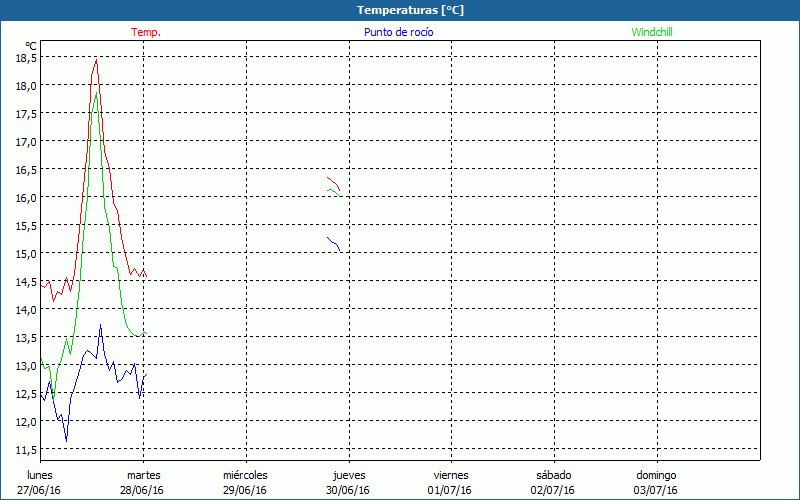The width and height of the screenshot is (800, 500).
Task: Click the 13,5 y-axis value
Action: pos(26,338)
